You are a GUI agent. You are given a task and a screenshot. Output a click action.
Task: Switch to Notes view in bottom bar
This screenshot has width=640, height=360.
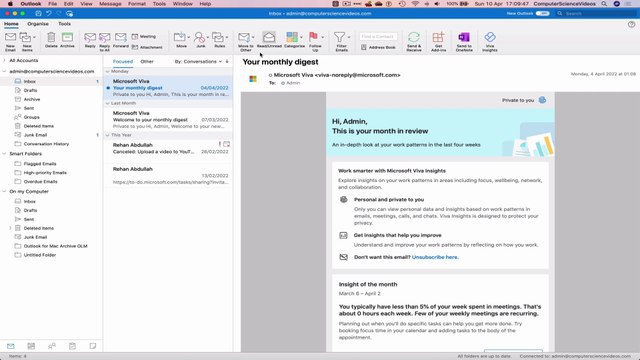point(93,346)
